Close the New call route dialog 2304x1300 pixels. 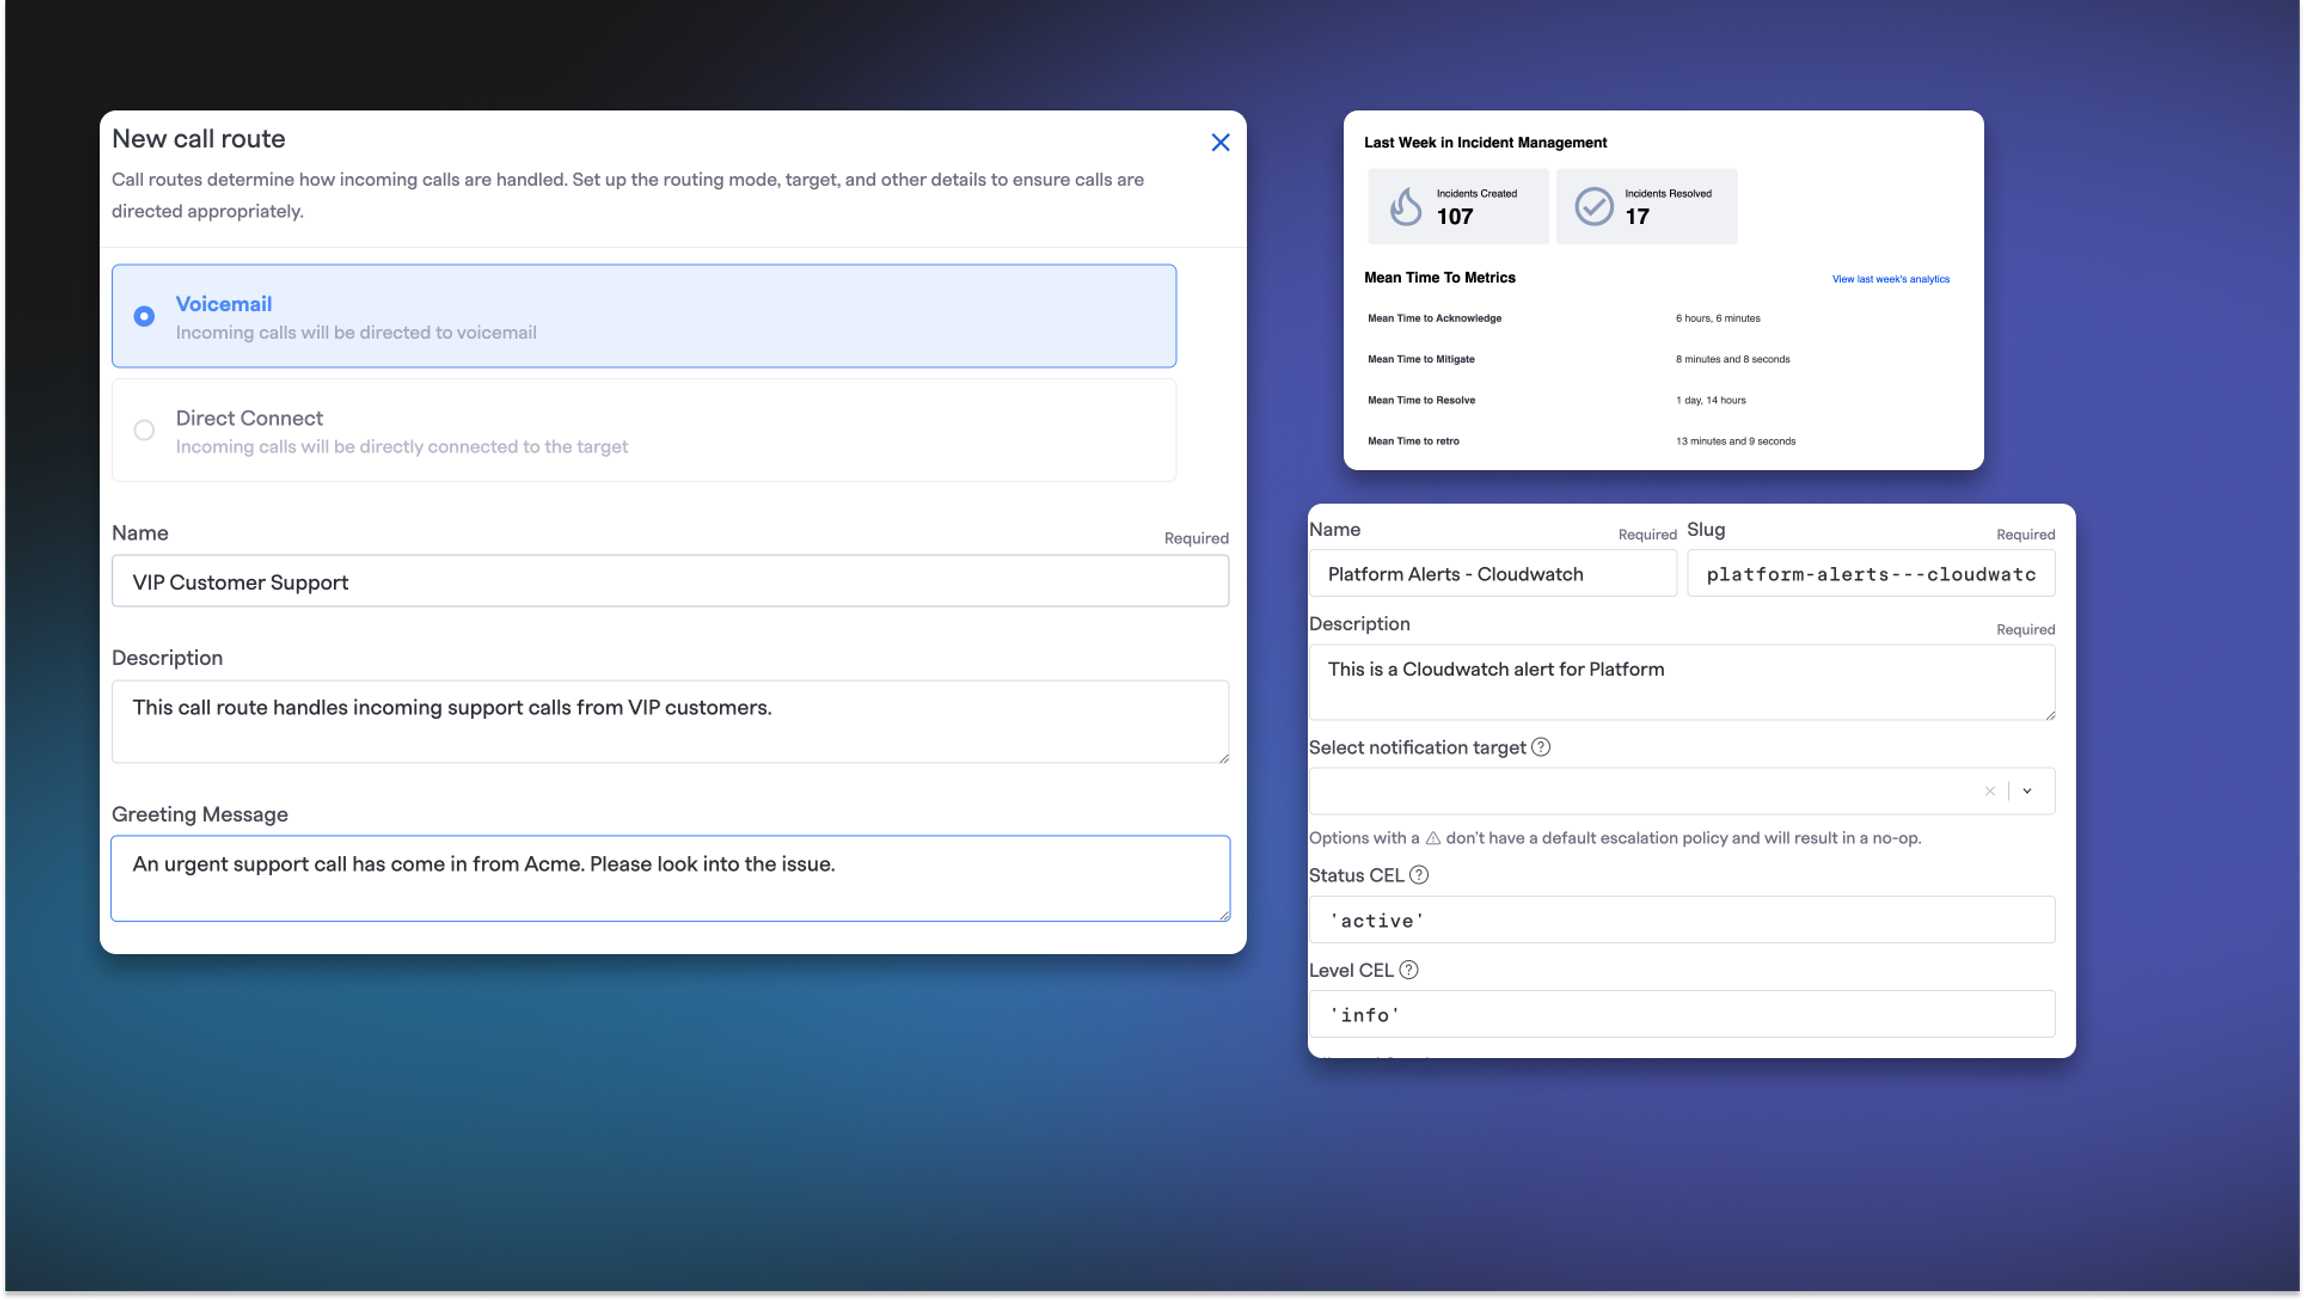pos(1220,142)
